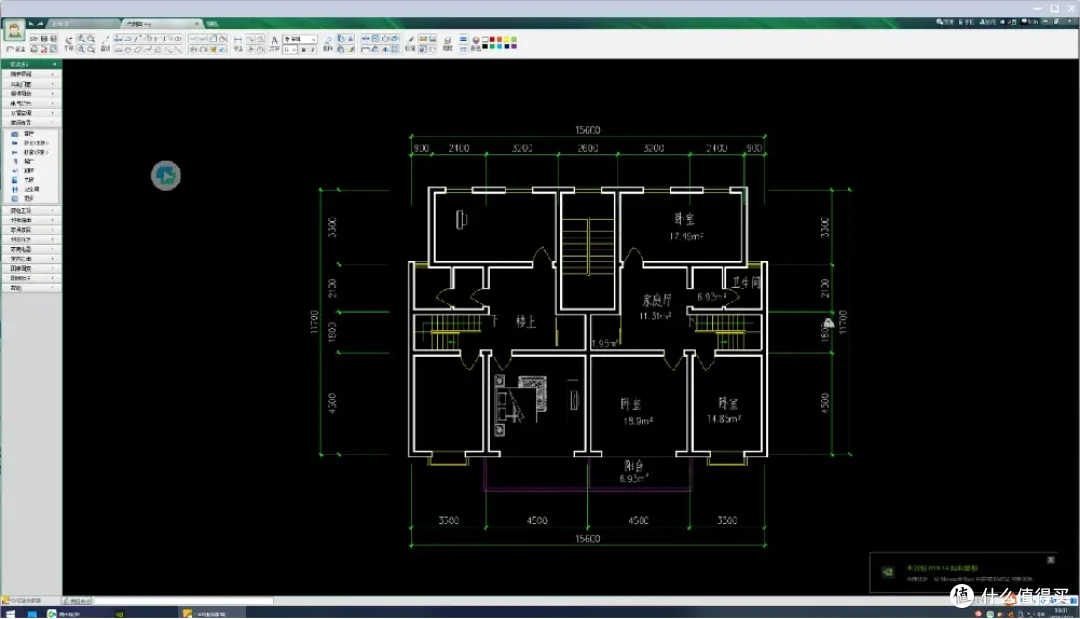Viewport: 1080px width, 619px height.
Task: Pick the red color swatch
Action: click(x=492, y=39)
